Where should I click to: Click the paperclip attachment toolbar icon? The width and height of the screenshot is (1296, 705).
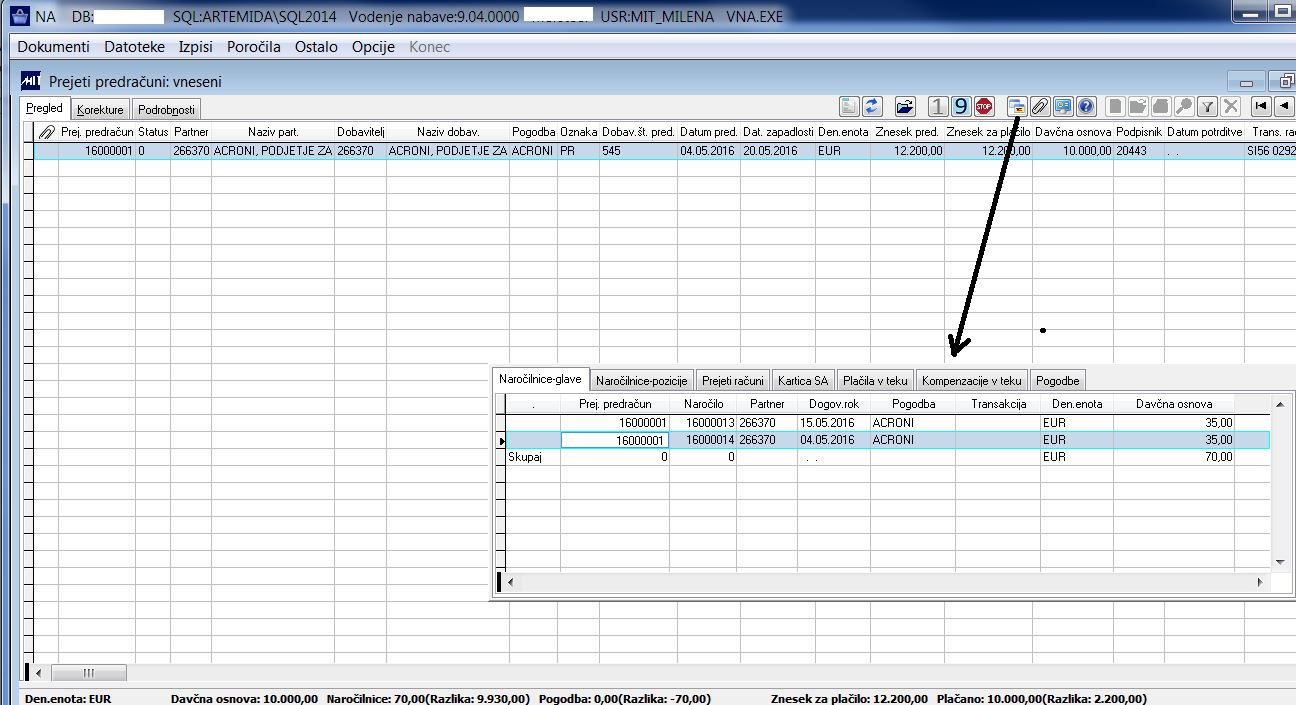point(1040,106)
